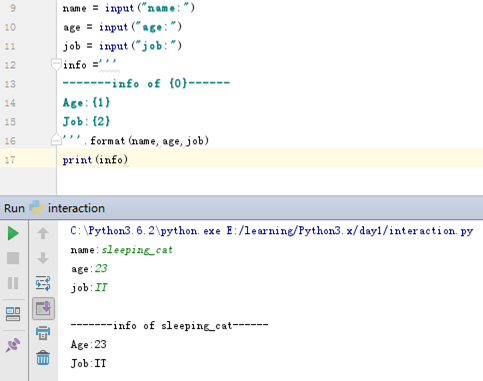Click the Pin tab pushpin icon
The image size is (483, 381).
[13, 345]
